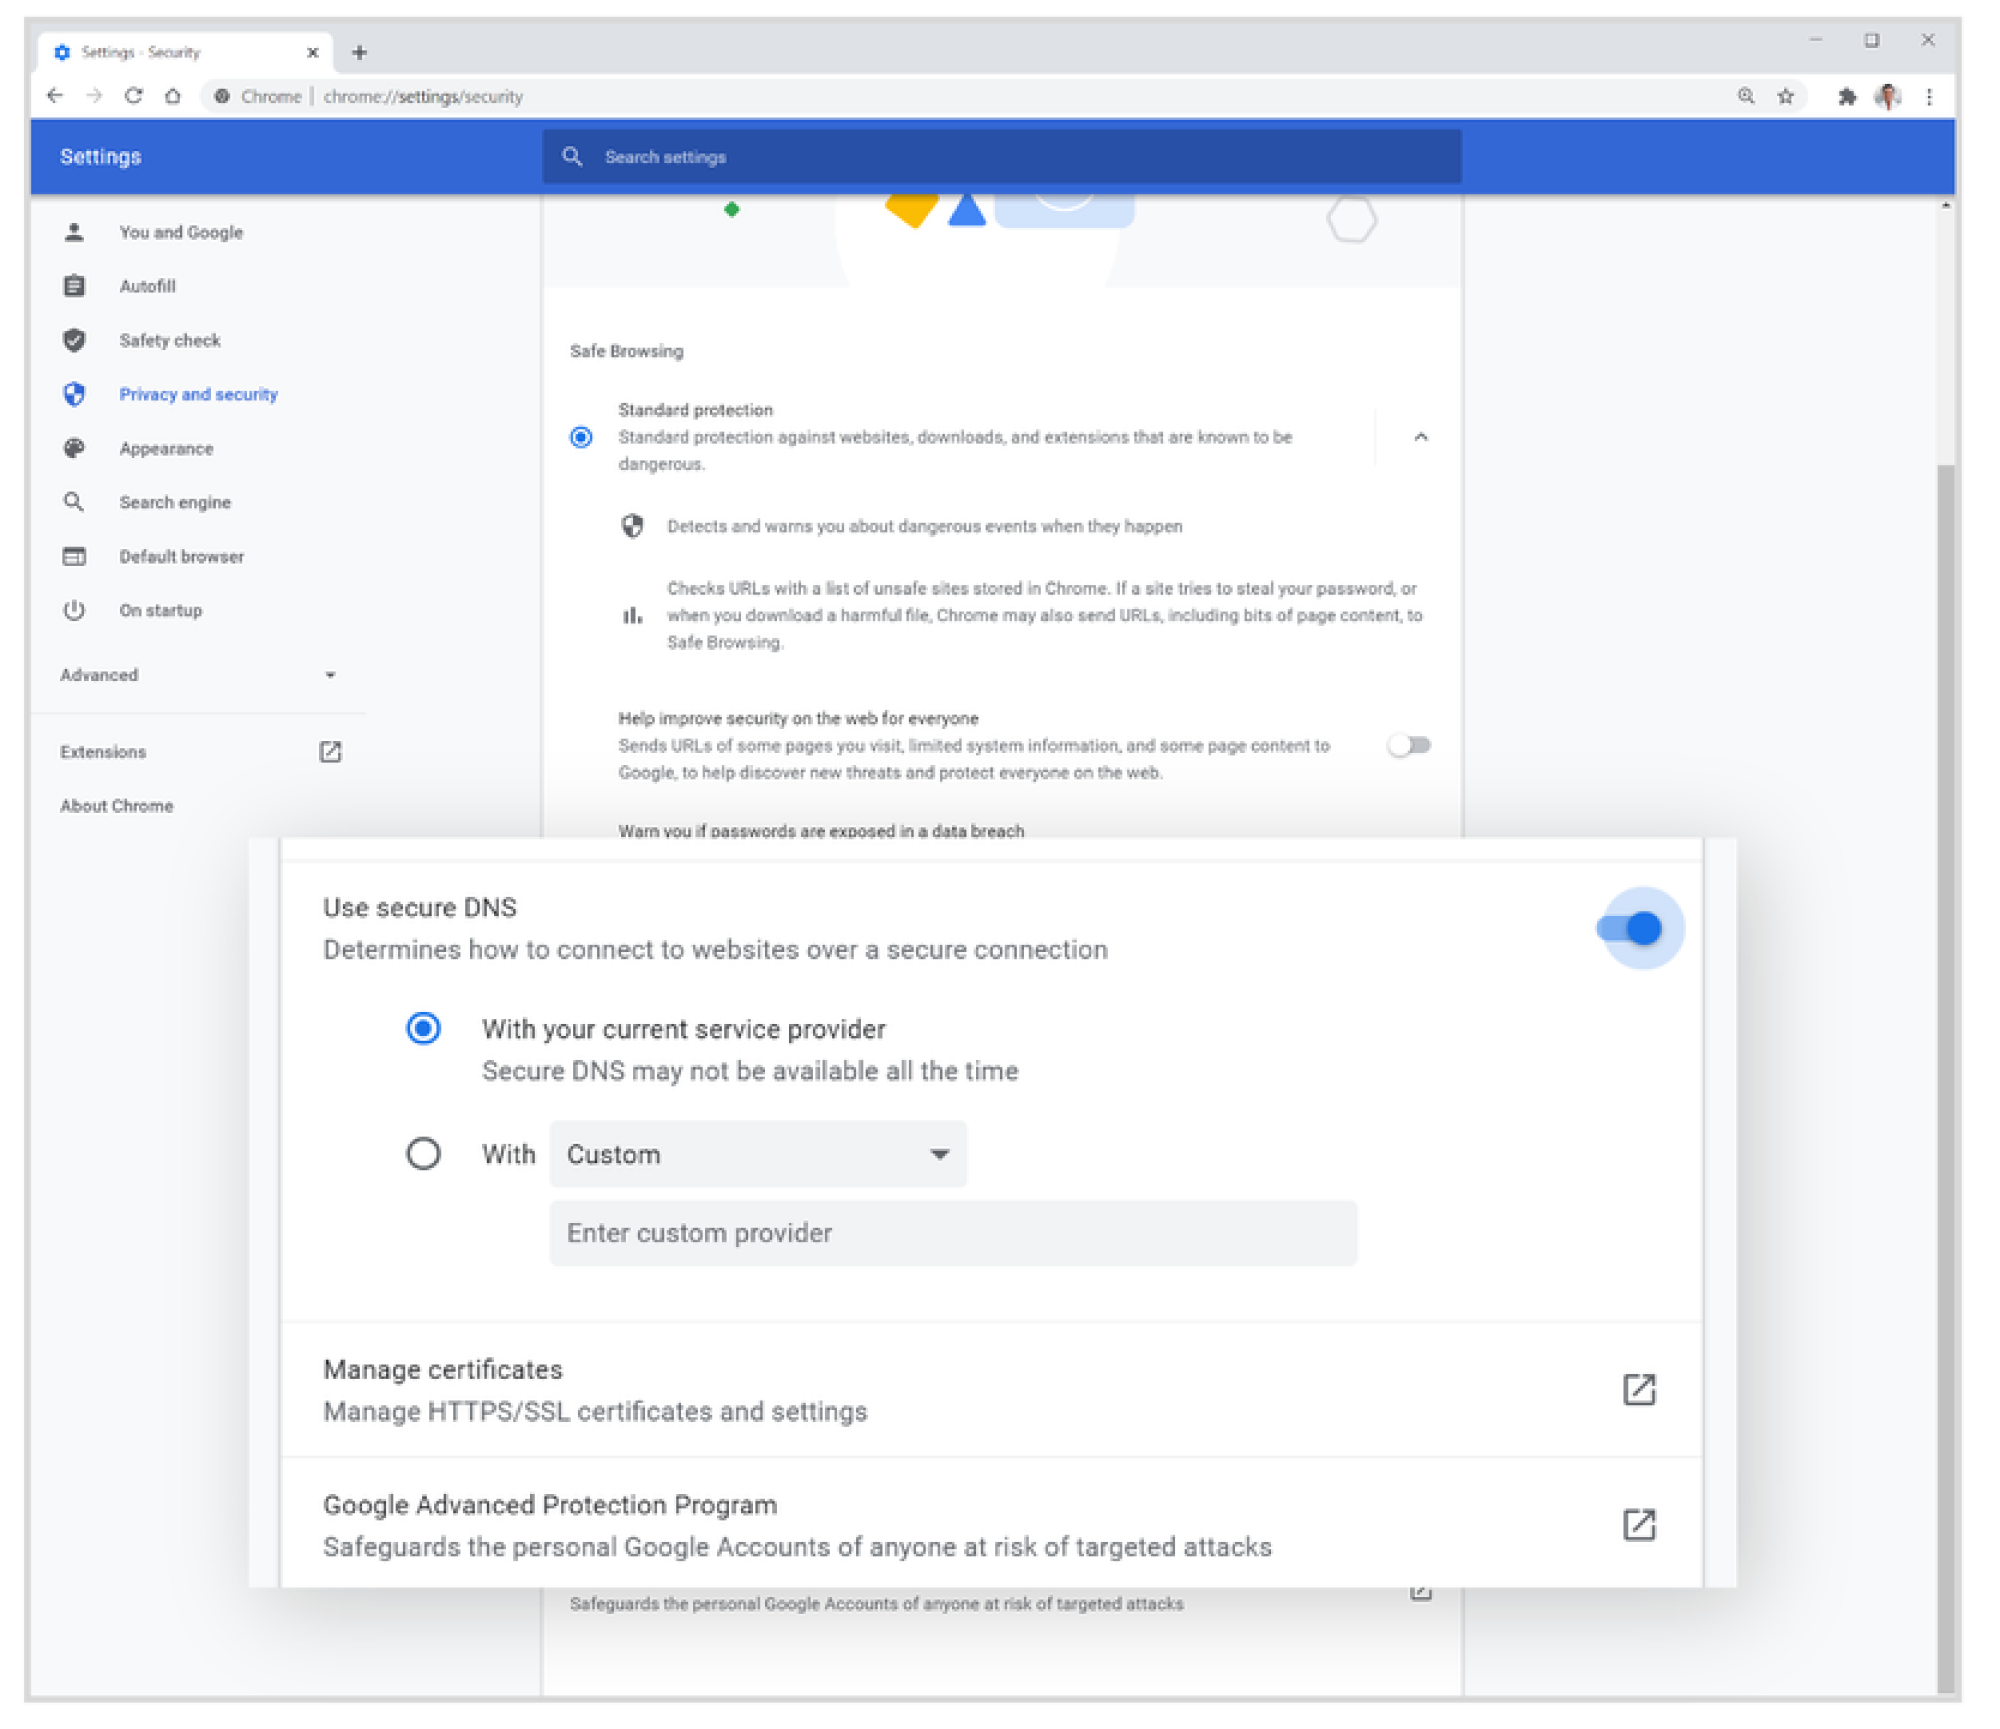Open Default browser settings
This screenshot has height=1729, width=2000.
pos(181,556)
